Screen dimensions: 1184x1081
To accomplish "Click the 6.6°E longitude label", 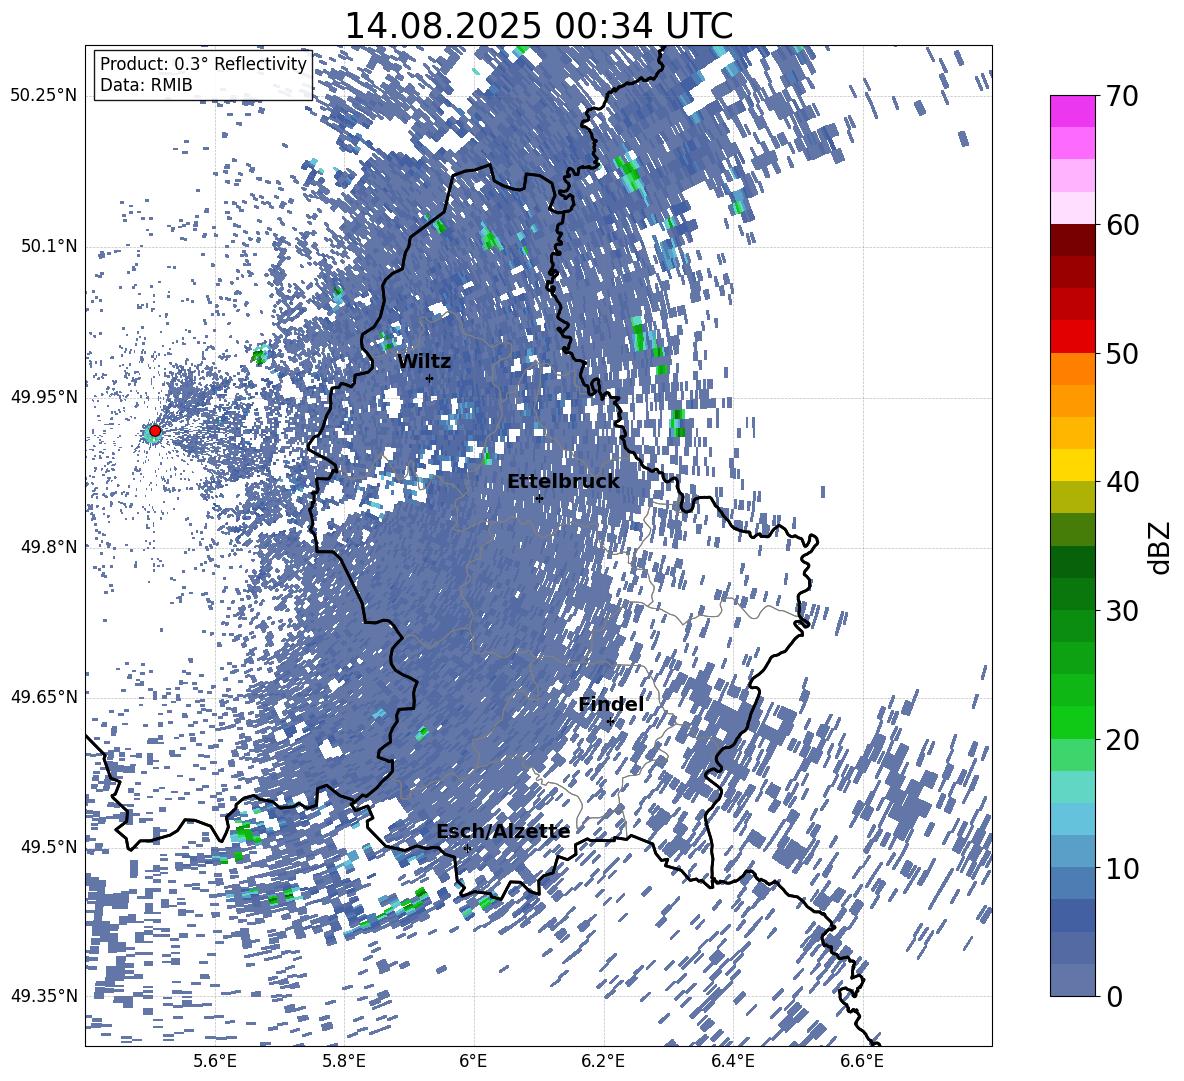I will coord(862,1061).
